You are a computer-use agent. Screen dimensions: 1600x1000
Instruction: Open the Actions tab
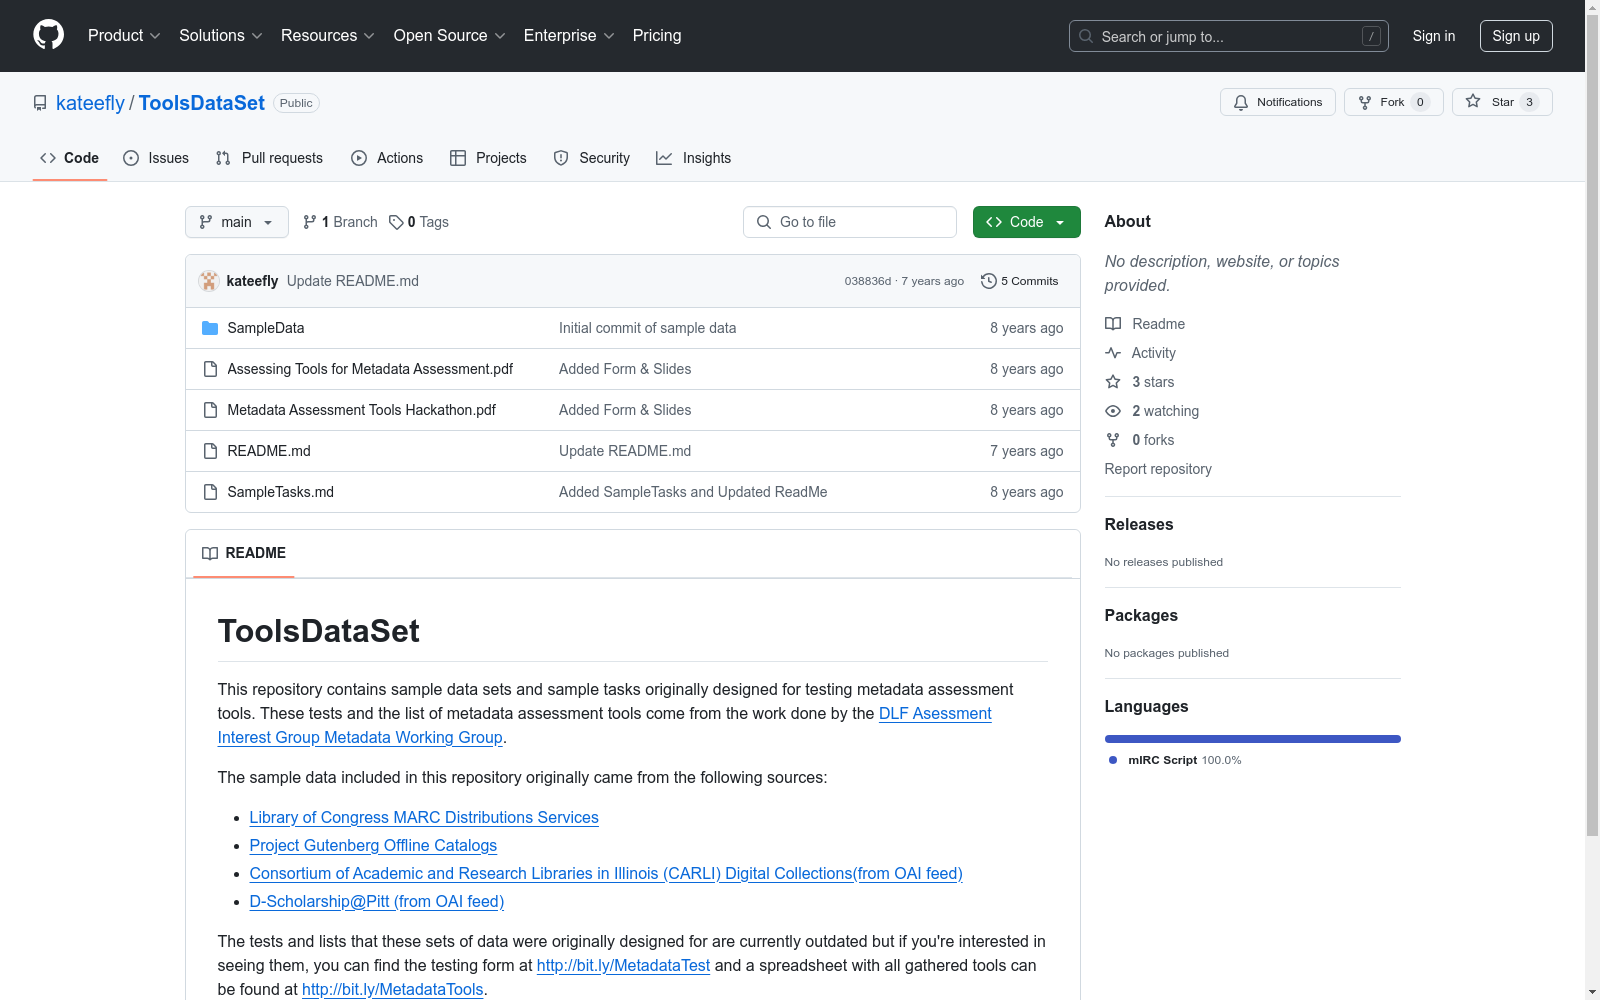pos(387,158)
